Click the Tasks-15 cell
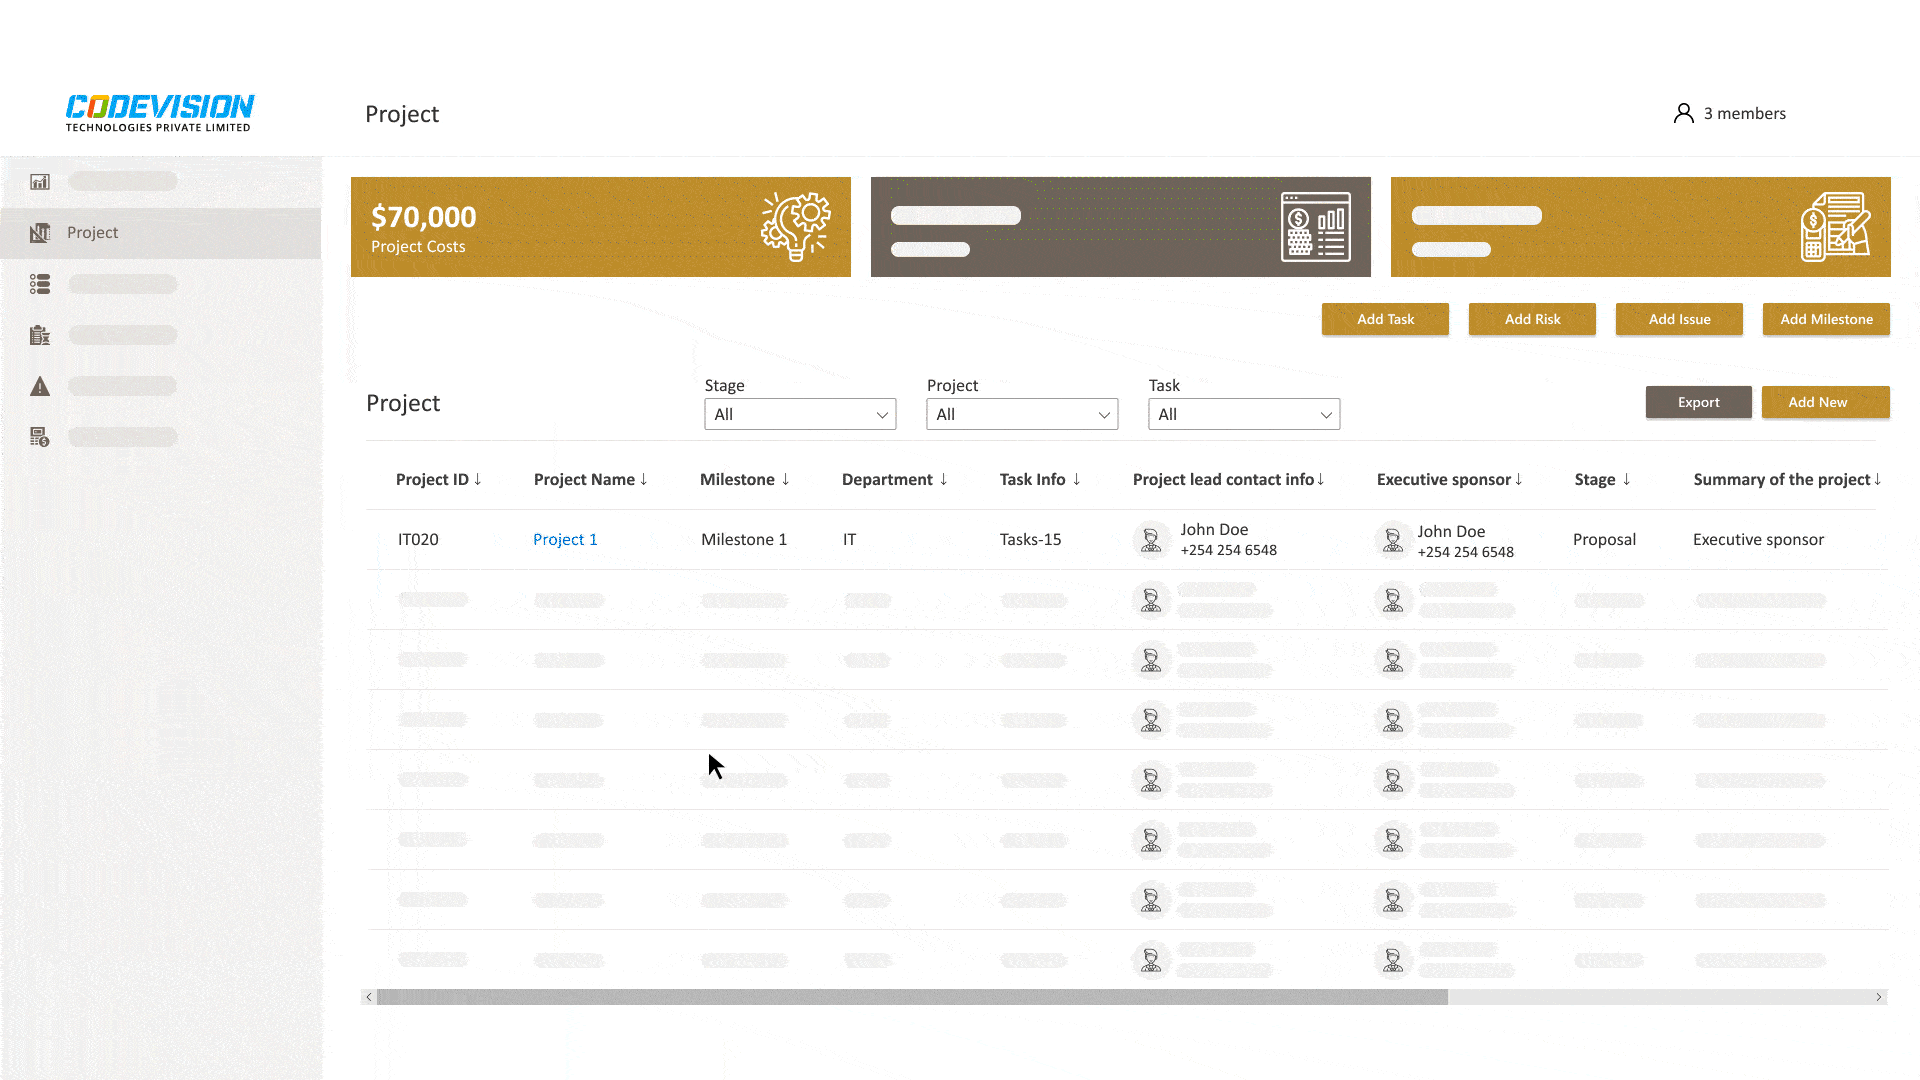The height and width of the screenshot is (1080, 1920). tap(1030, 539)
